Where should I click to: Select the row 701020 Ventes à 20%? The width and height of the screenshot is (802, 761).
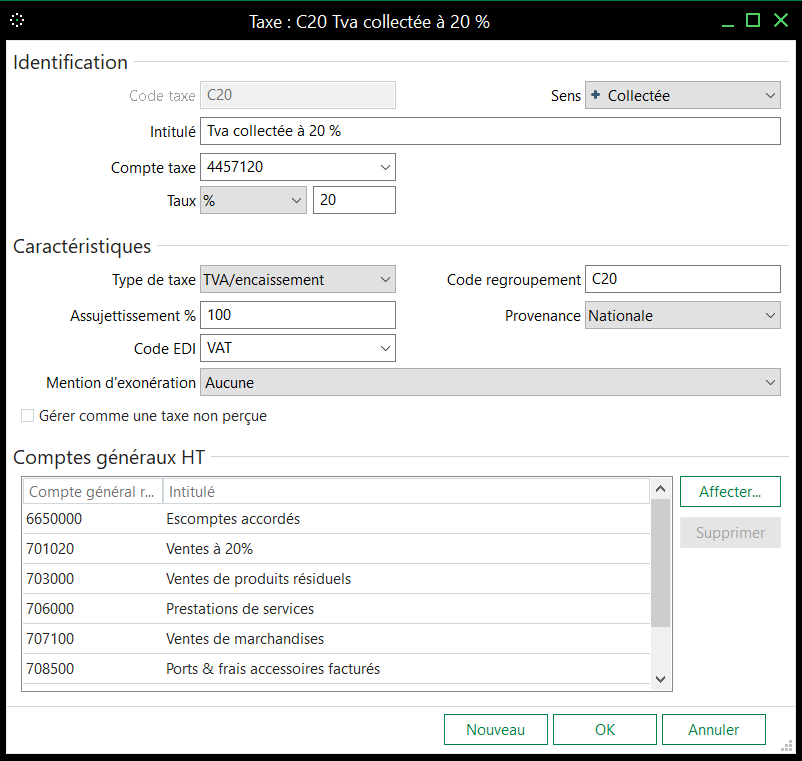tap(336, 549)
